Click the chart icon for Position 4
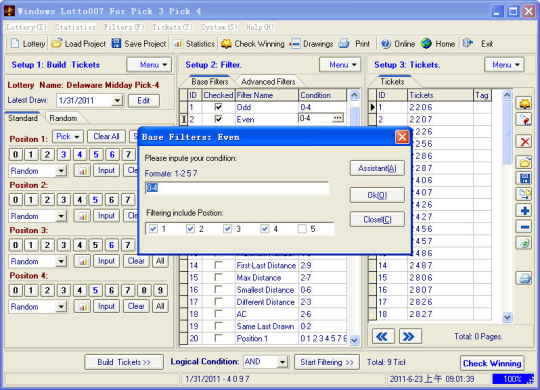The image size is (540, 390). click(x=82, y=306)
